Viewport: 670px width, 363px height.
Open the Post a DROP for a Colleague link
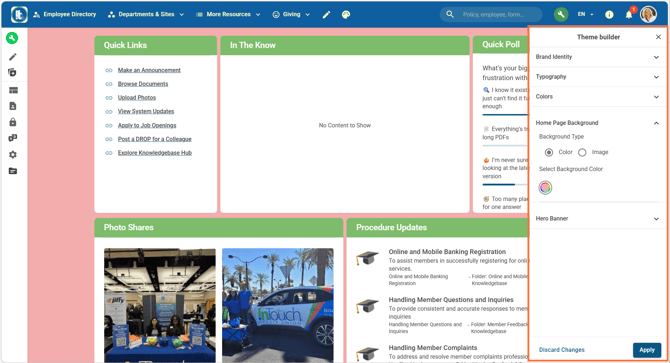[x=155, y=139]
